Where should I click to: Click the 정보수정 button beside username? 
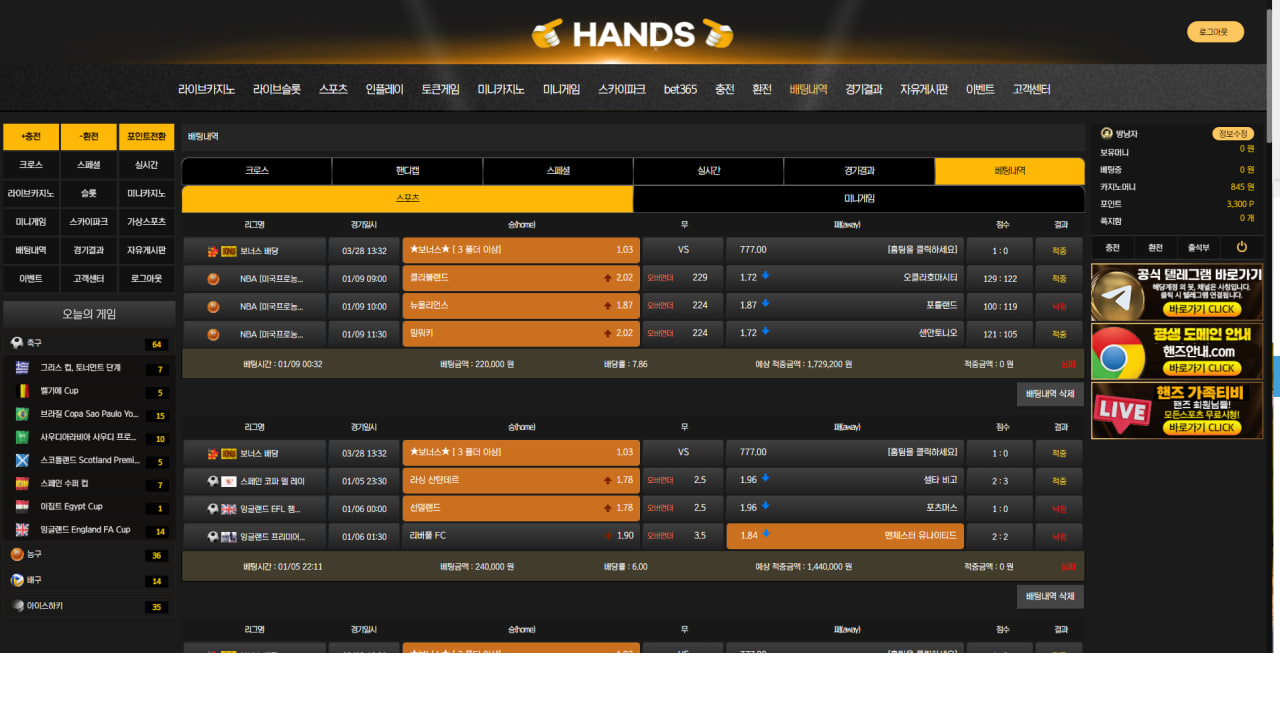(x=1232, y=134)
